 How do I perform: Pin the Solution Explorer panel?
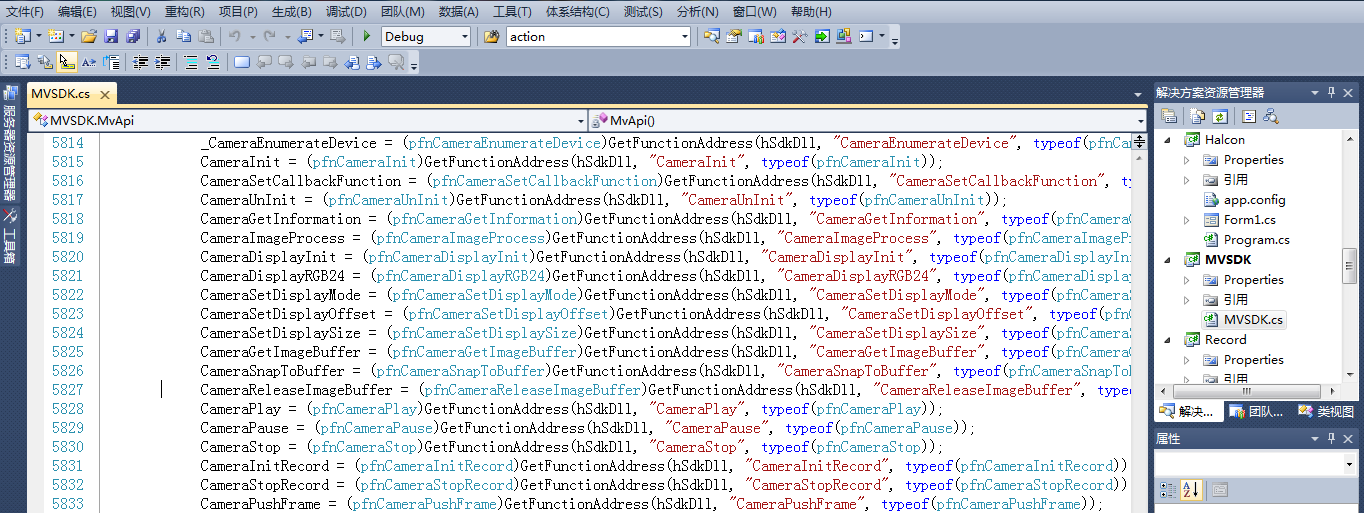(x=1331, y=92)
